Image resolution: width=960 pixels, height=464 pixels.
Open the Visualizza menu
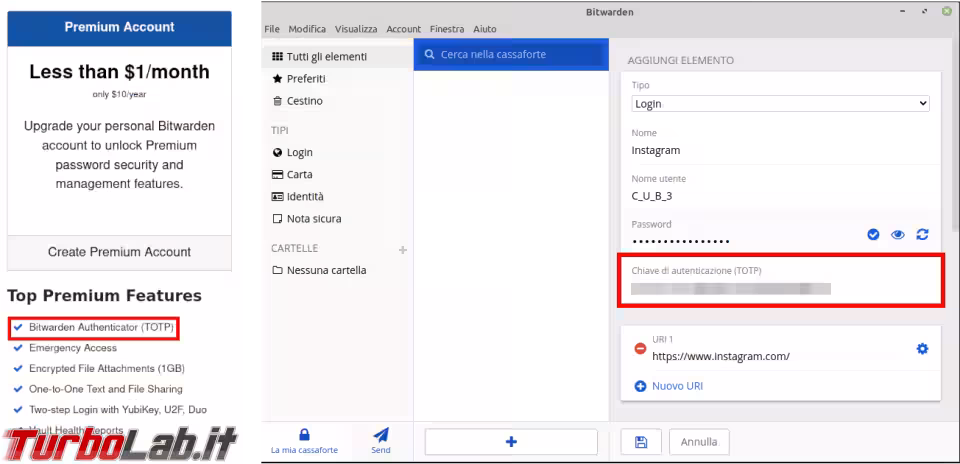(358, 29)
